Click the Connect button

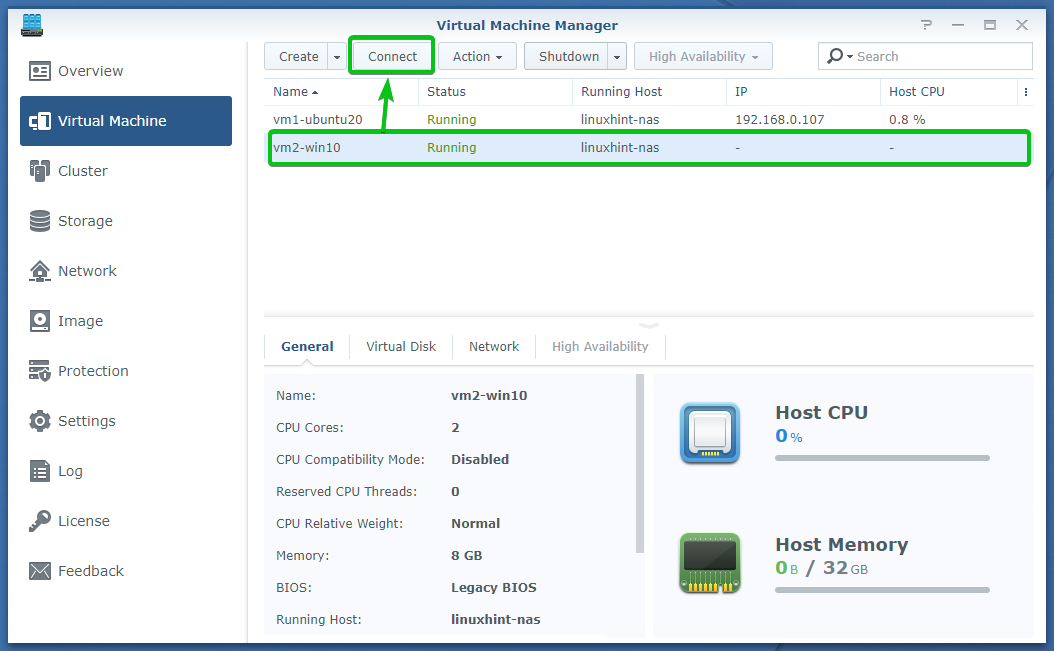coord(392,57)
